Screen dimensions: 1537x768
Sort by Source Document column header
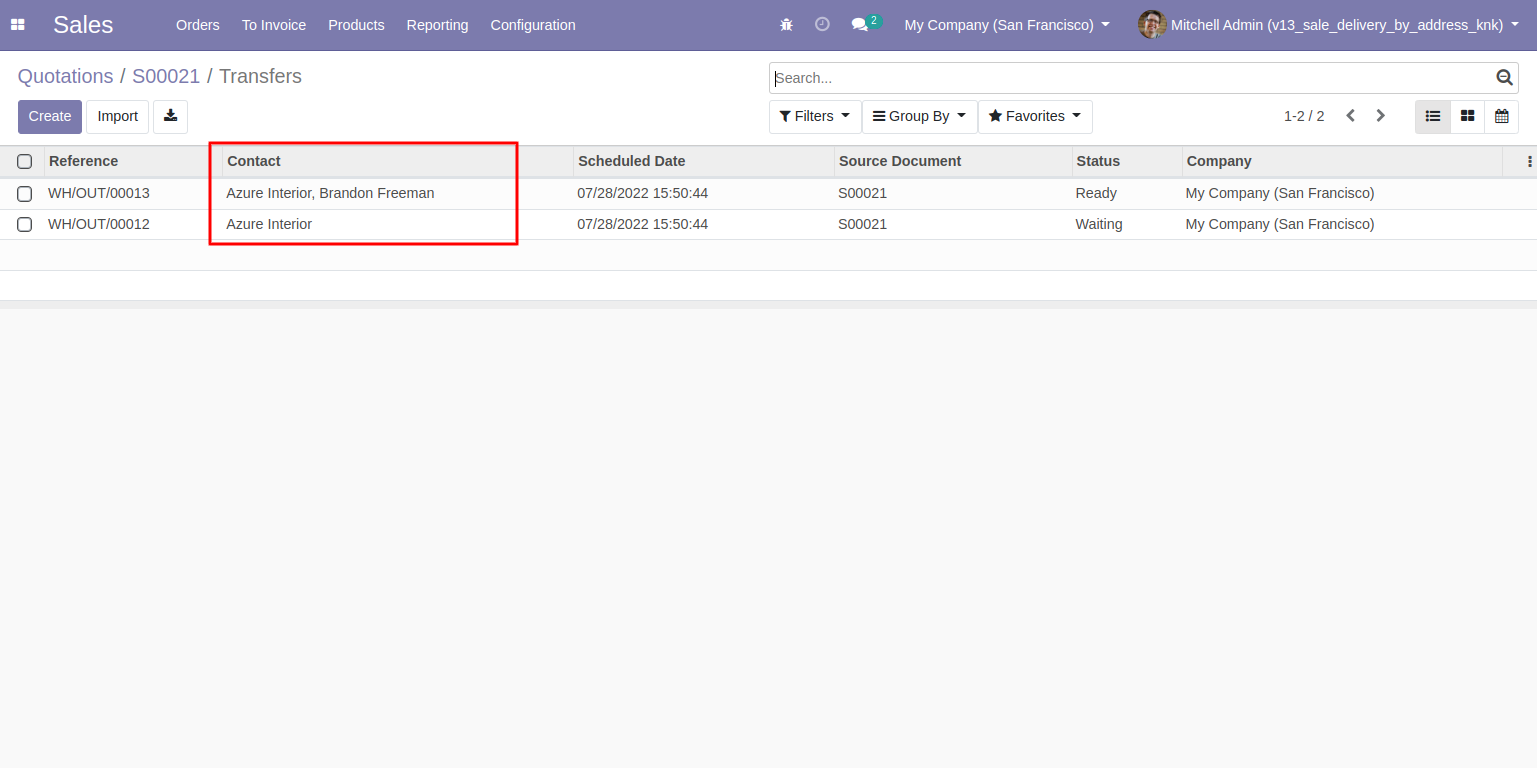pos(953,161)
